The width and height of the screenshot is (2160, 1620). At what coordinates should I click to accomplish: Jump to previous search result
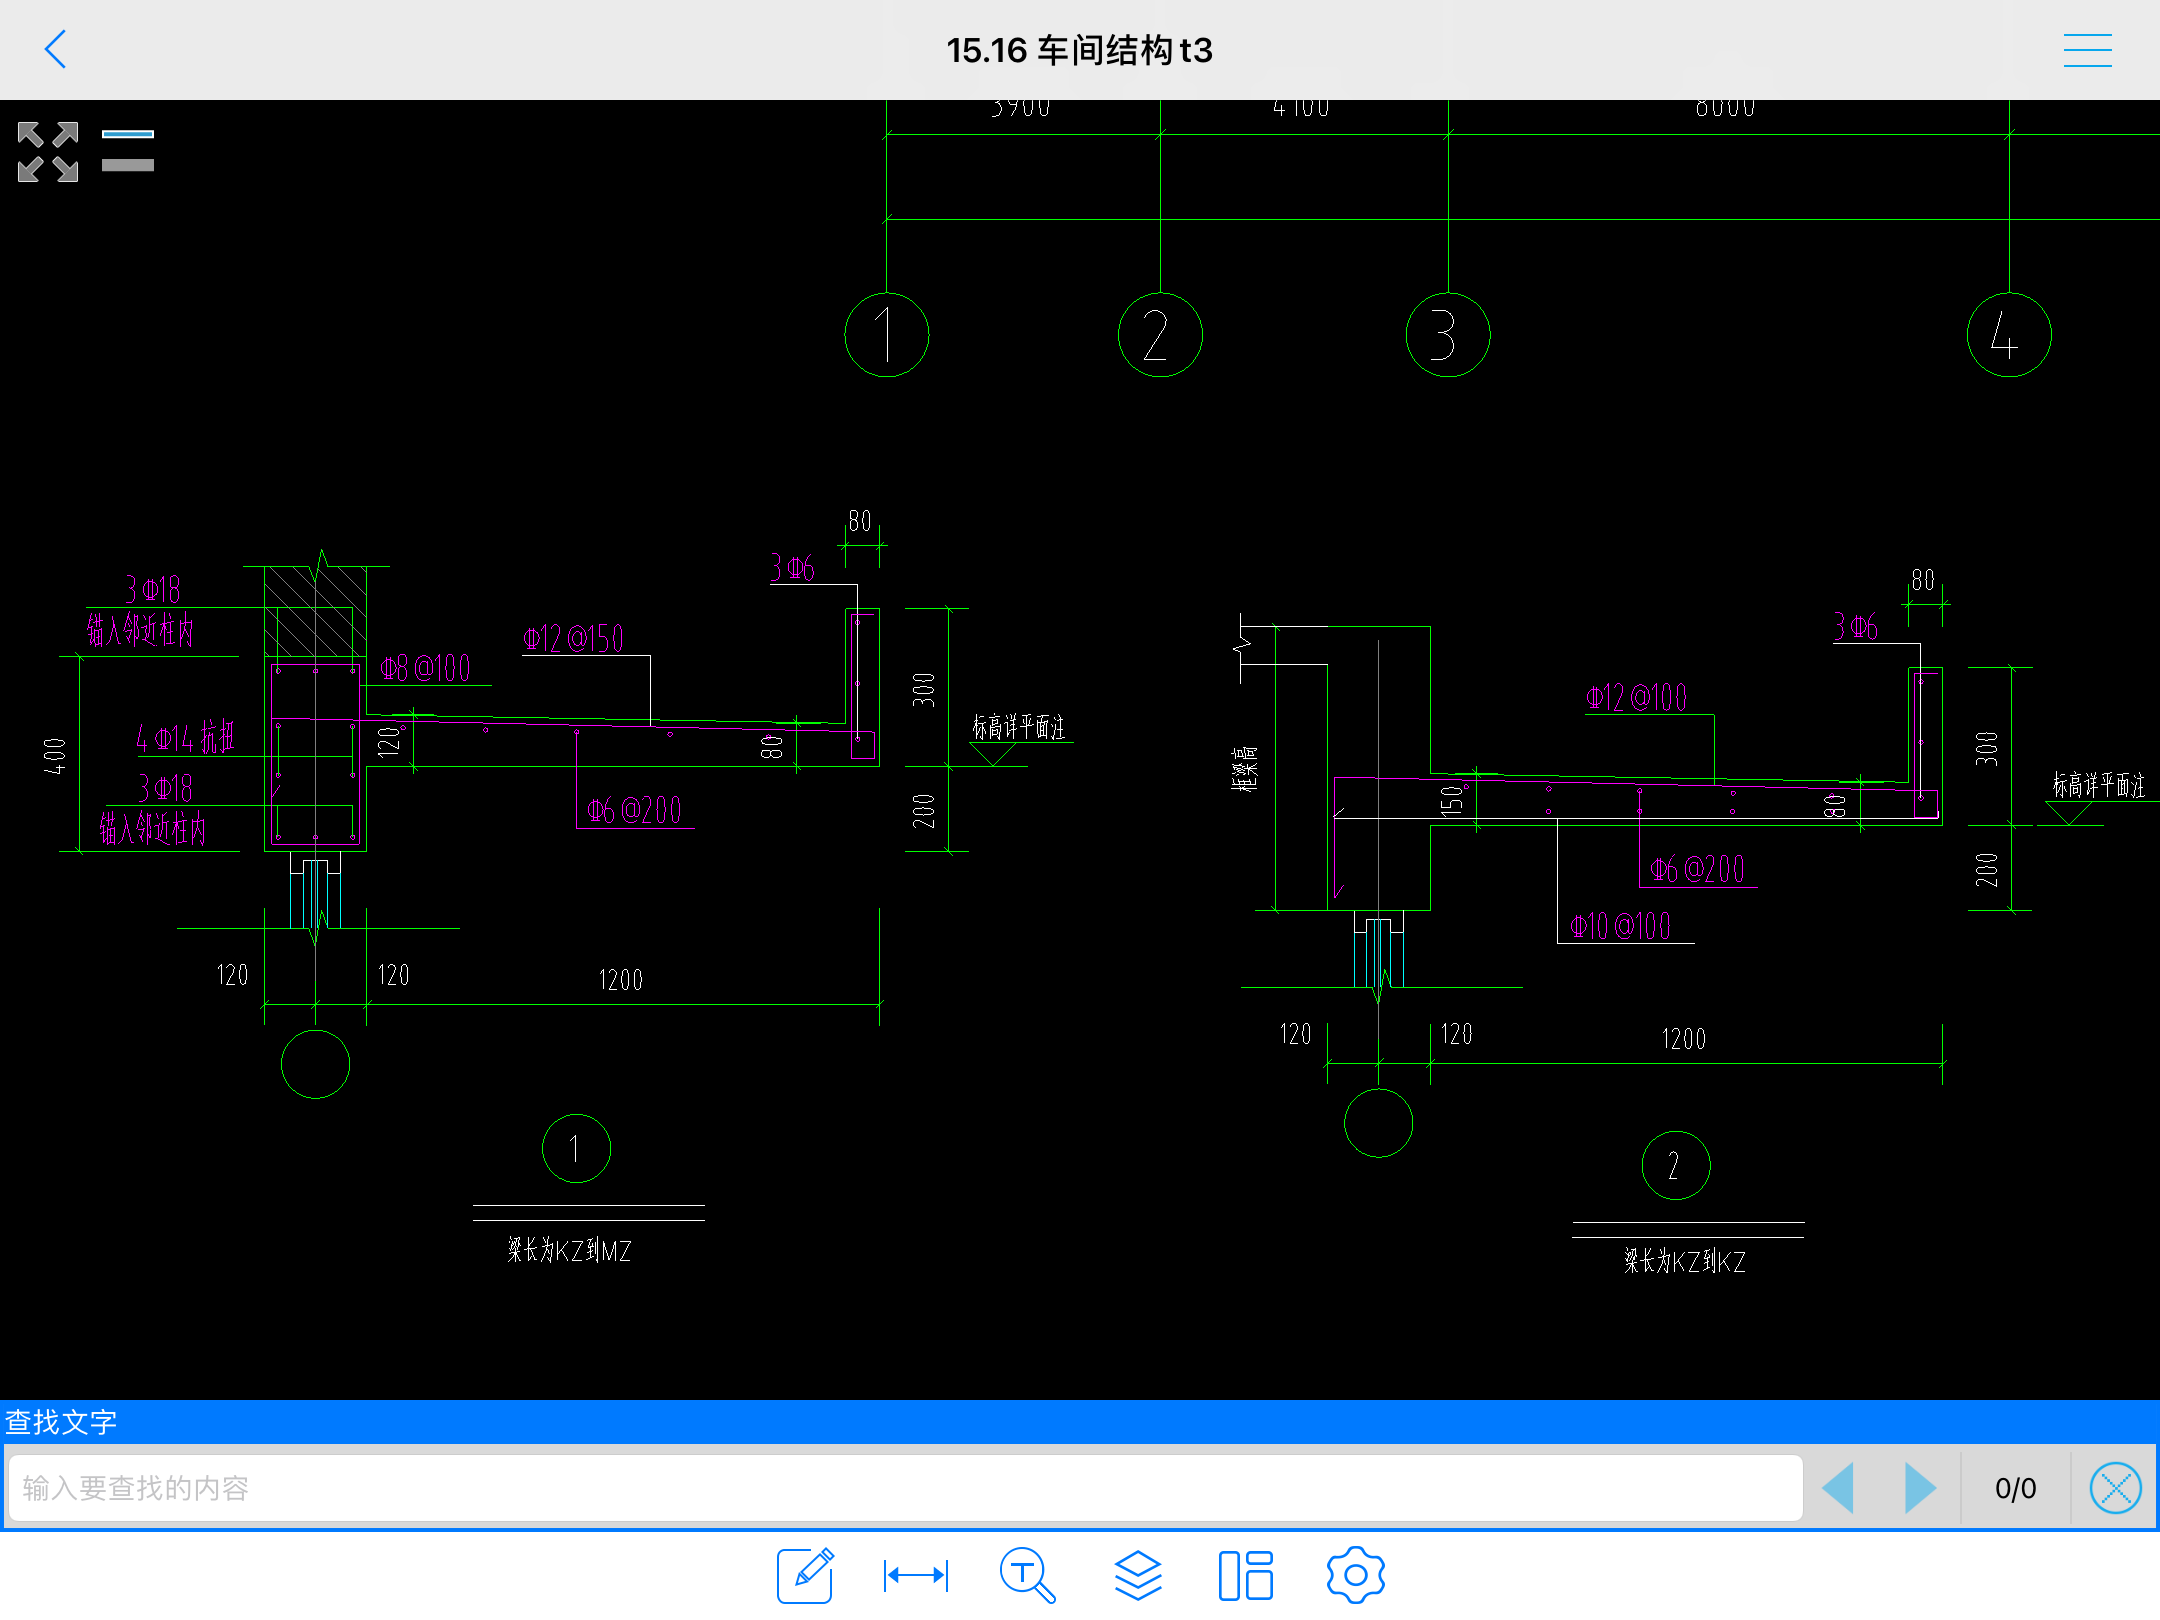click(x=1838, y=1488)
